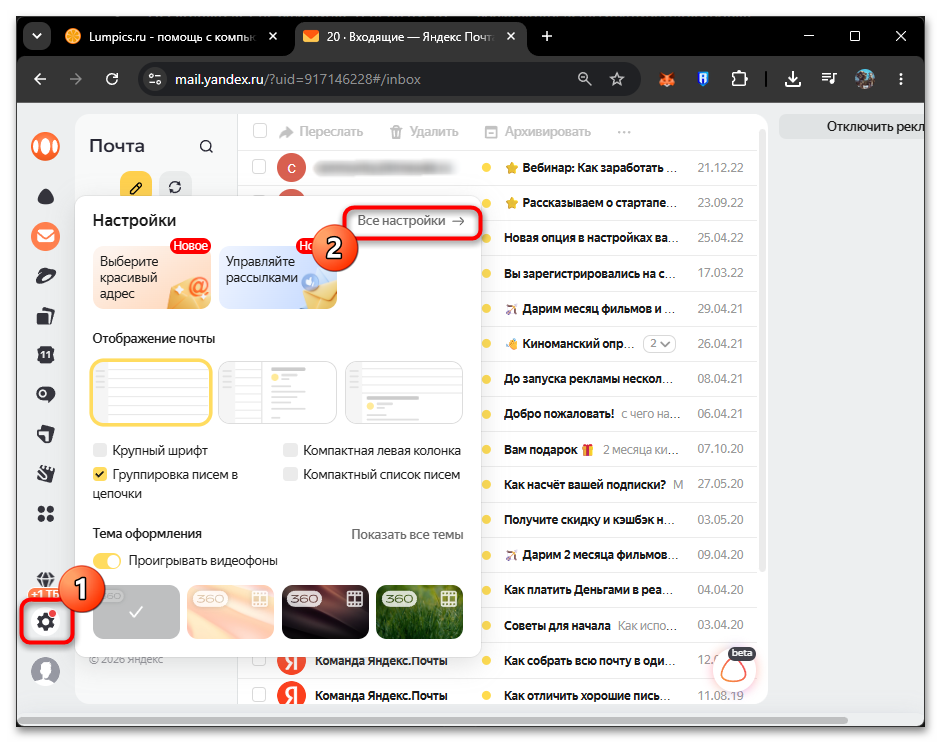
Task: Switch to the Lumpics.ru browser tab
Action: coord(171,37)
